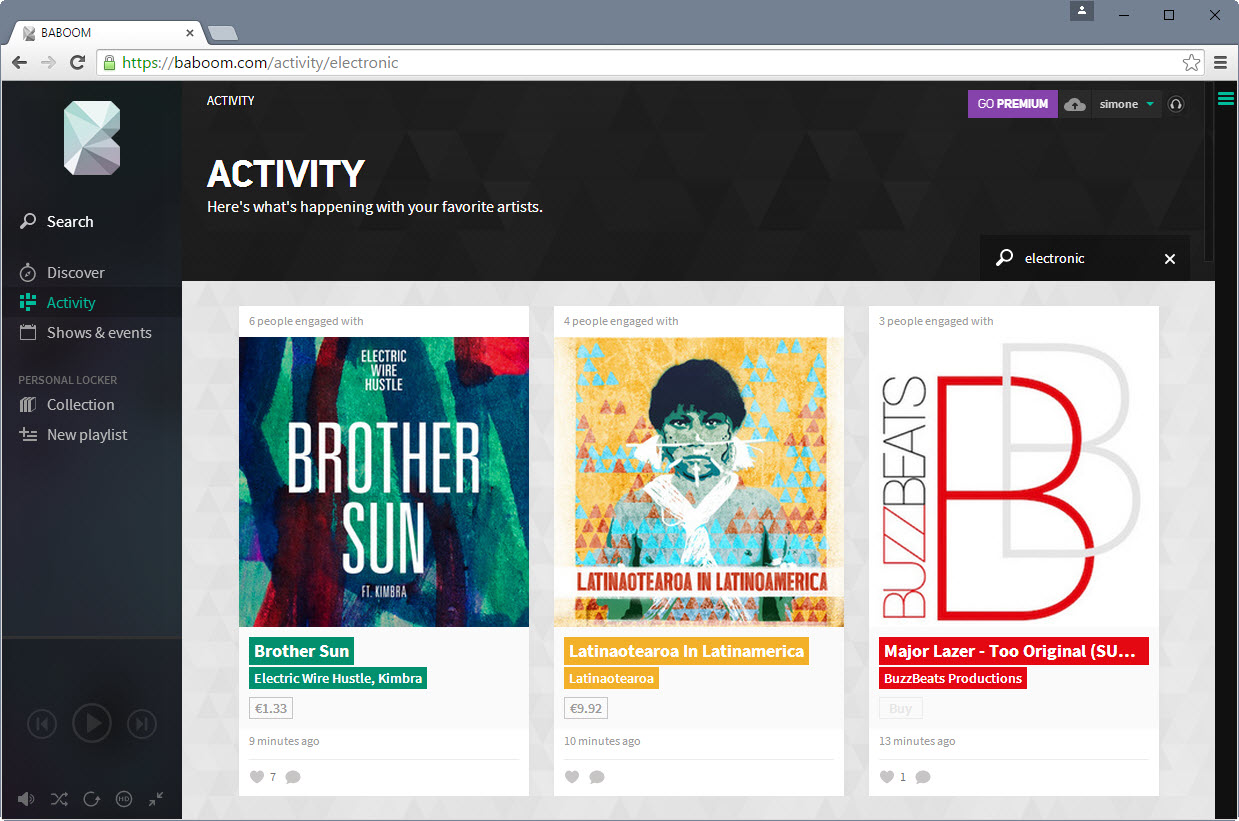Click '9 minutes ago' timestamp
This screenshot has width=1239, height=821.
284,741
